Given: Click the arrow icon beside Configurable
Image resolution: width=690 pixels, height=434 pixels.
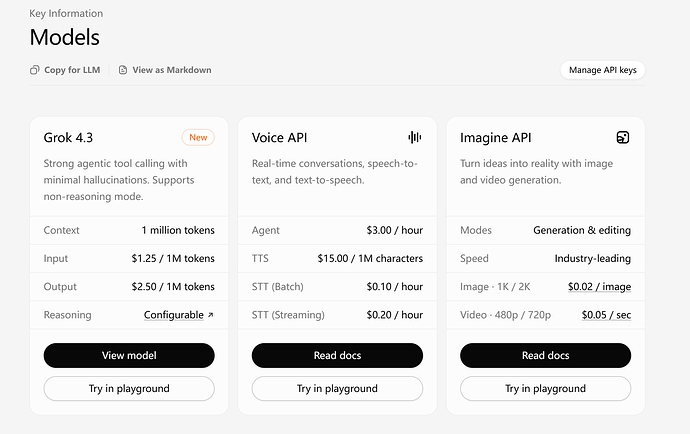Looking at the screenshot, I should [211, 315].
